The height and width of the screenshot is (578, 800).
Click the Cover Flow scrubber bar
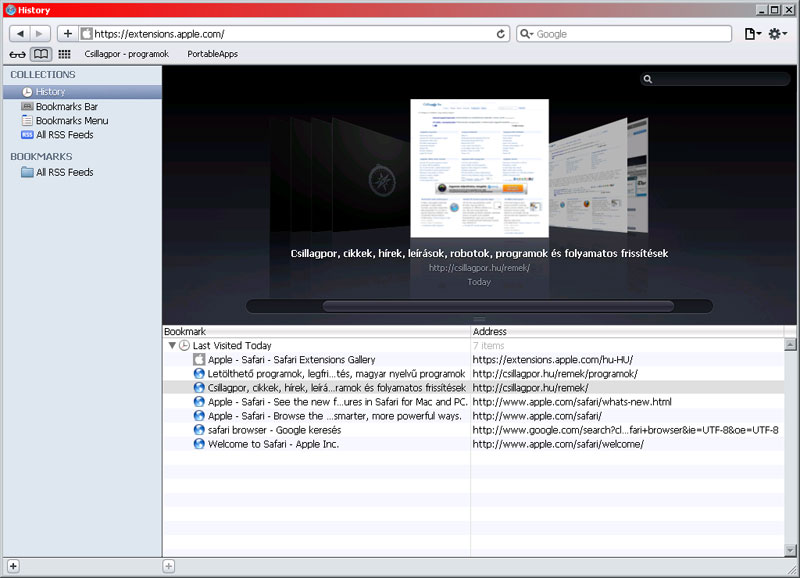click(x=498, y=306)
